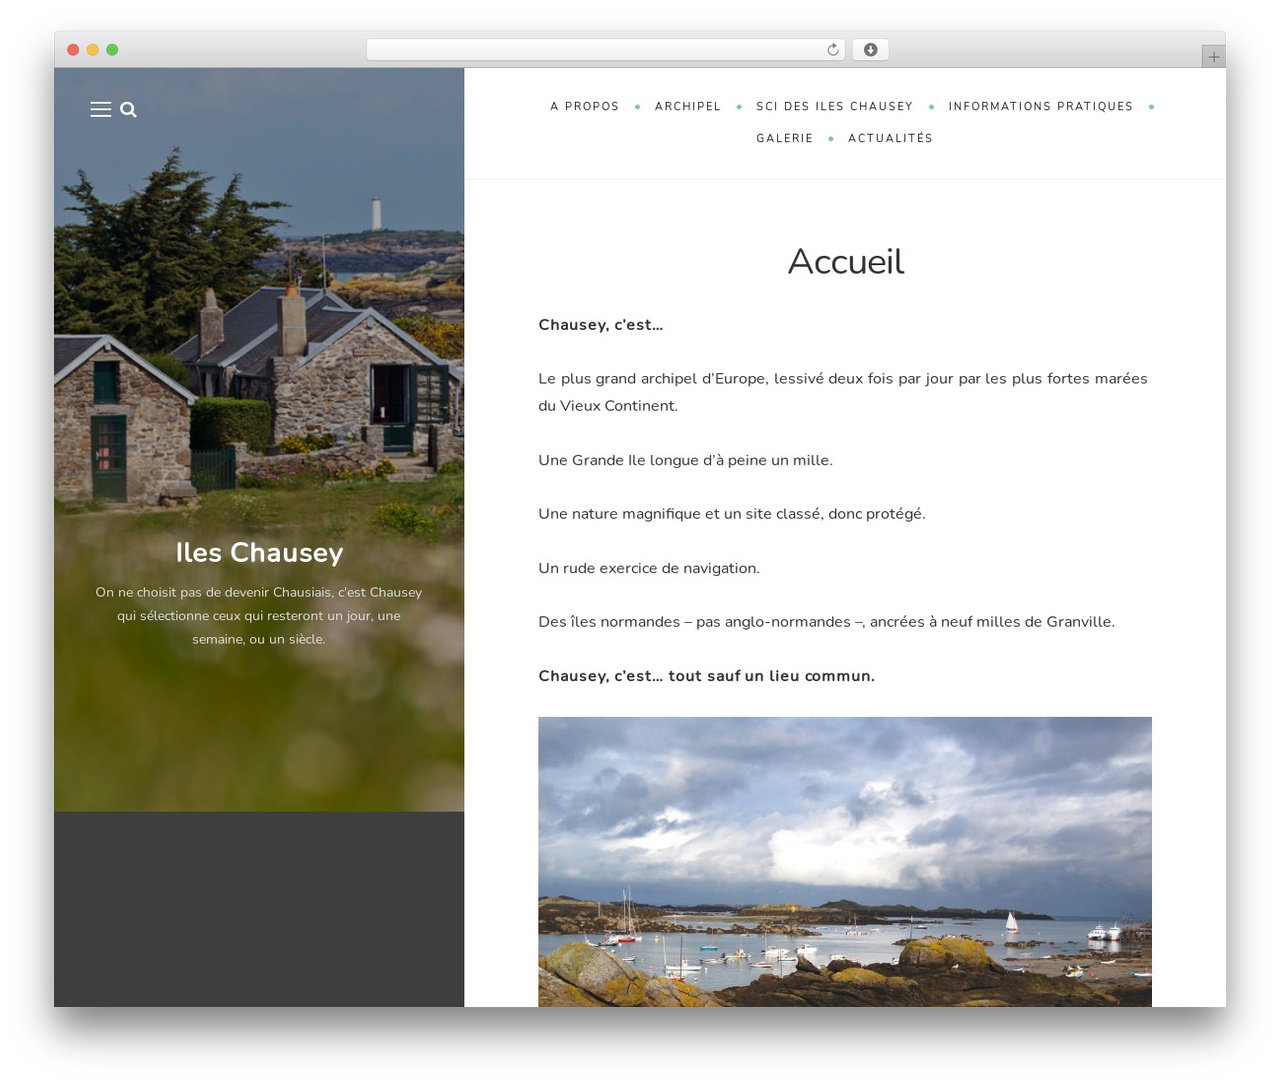Open Informations Pratiques menu item
This screenshot has height=1084, width=1280.
coord(1041,106)
